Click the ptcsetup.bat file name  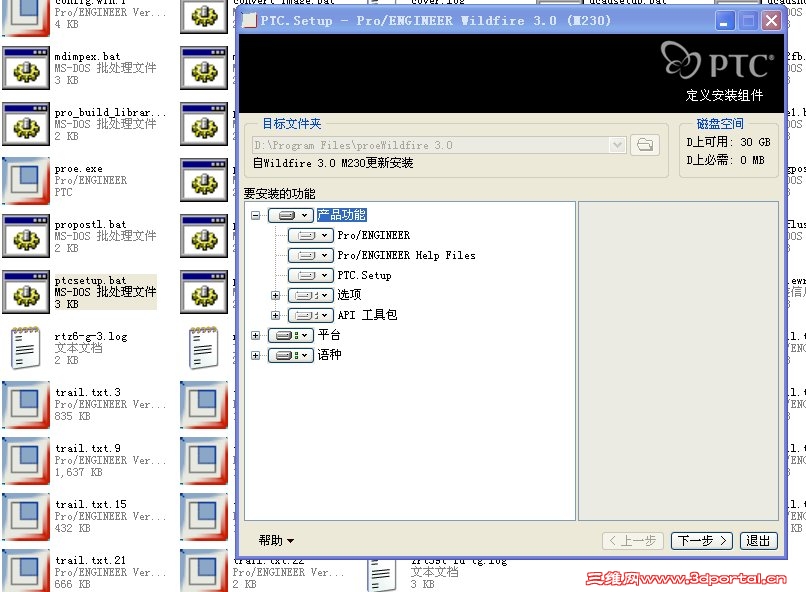point(90,281)
